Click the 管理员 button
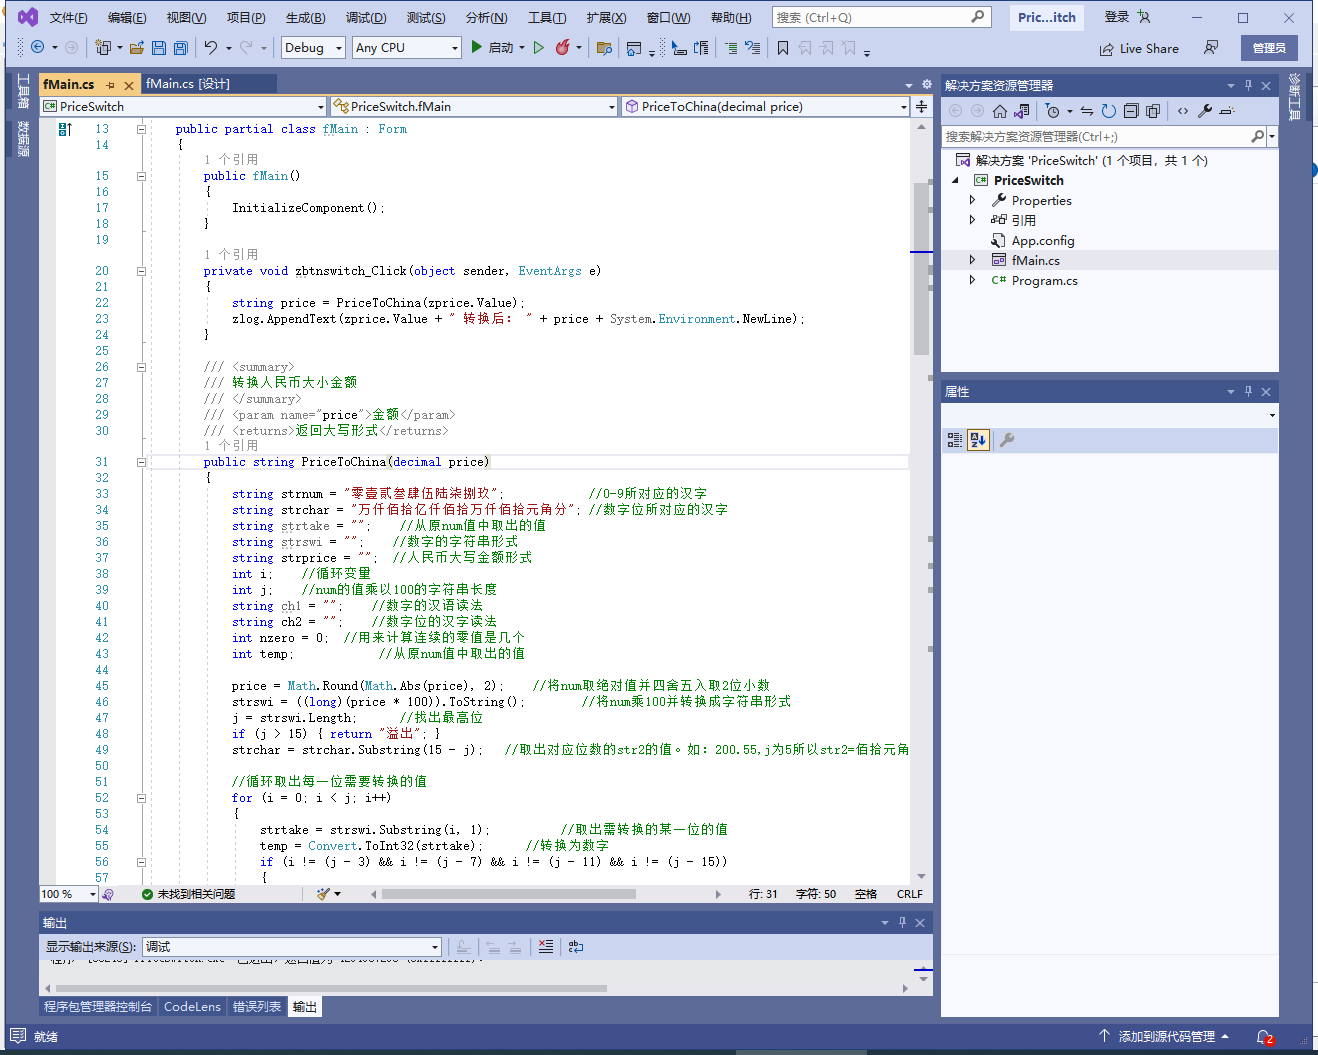Image resolution: width=1318 pixels, height=1055 pixels. pos(1269,48)
